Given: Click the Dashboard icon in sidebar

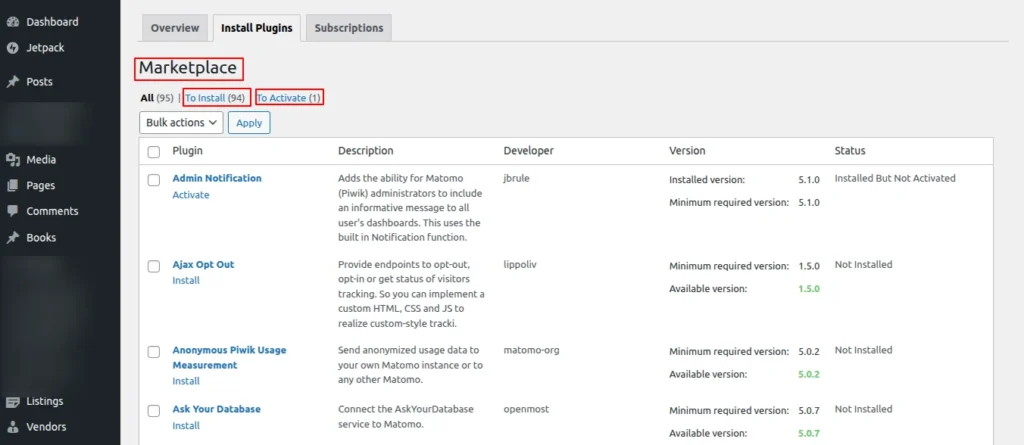Looking at the screenshot, I should coord(12,22).
